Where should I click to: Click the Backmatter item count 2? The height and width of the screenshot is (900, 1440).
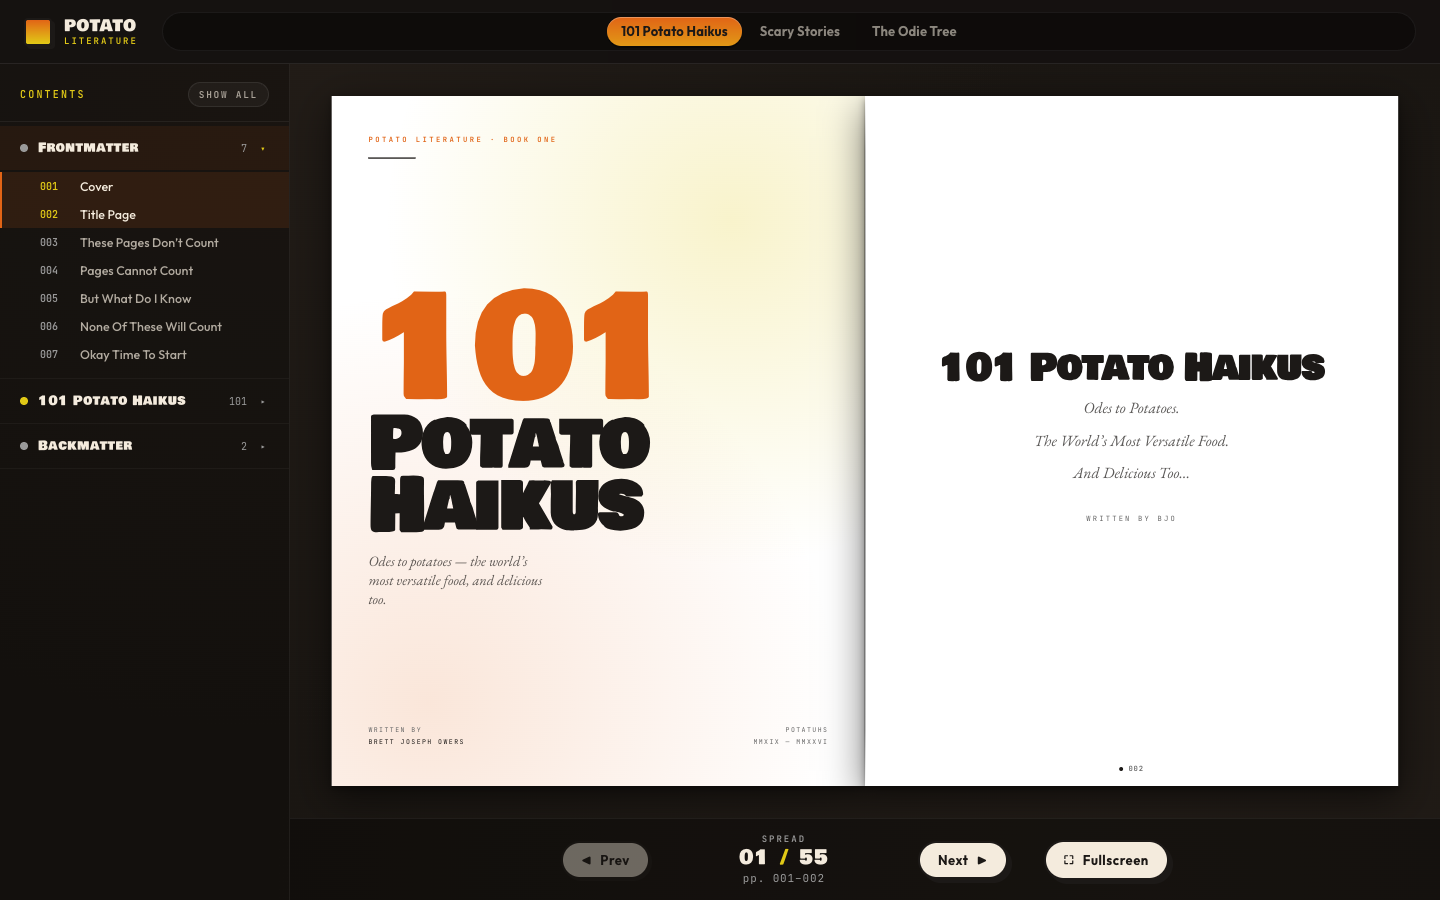click(x=244, y=446)
